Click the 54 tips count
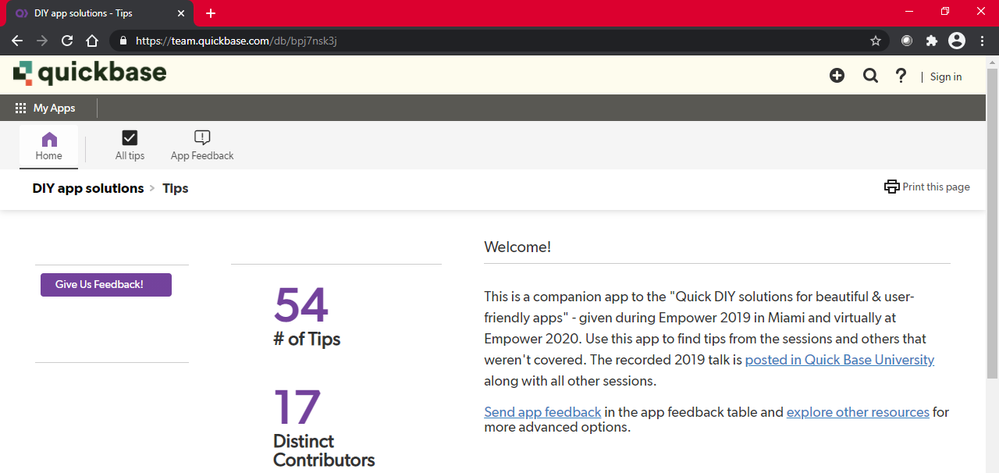The width and height of the screenshot is (999, 473). click(x=301, y=305)
